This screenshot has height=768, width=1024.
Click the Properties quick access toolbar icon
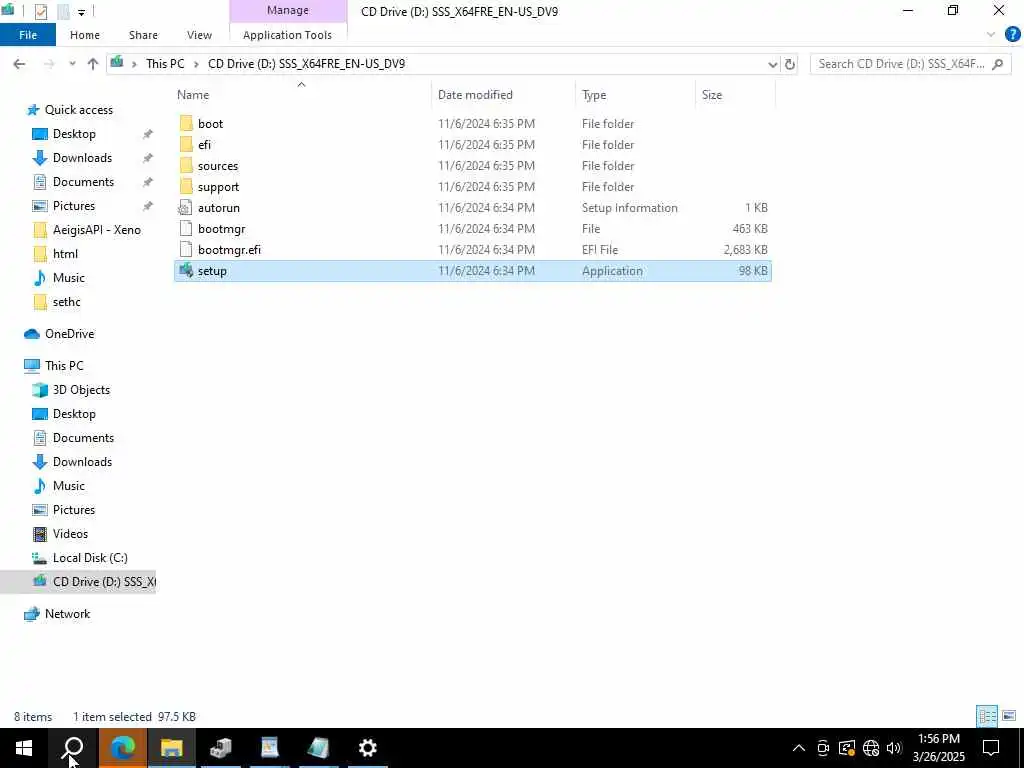pyautogui.click(x=40, y=11)
